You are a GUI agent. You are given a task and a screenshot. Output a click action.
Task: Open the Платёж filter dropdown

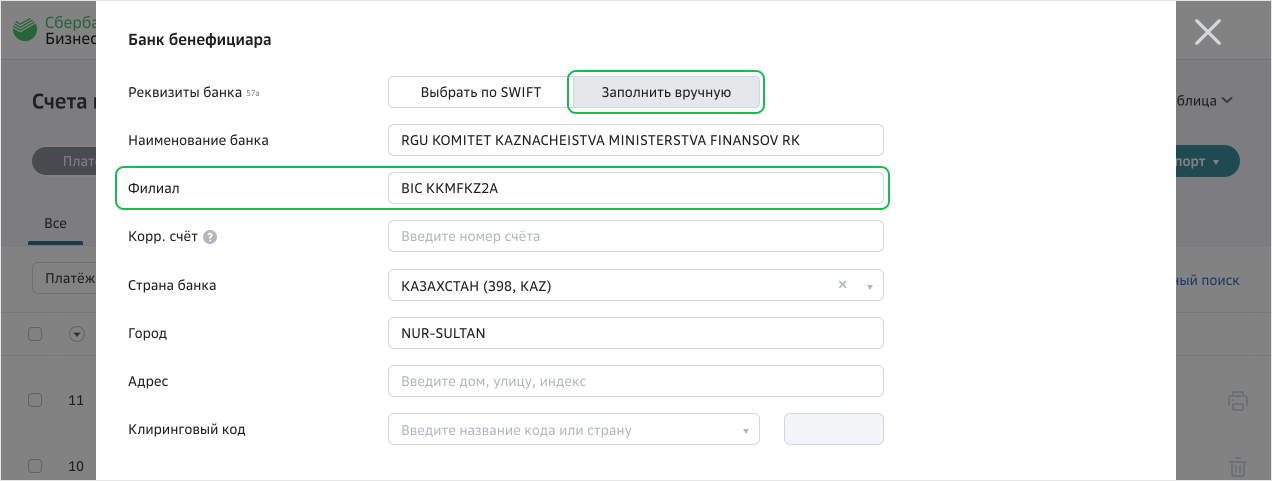pos(64,280)
